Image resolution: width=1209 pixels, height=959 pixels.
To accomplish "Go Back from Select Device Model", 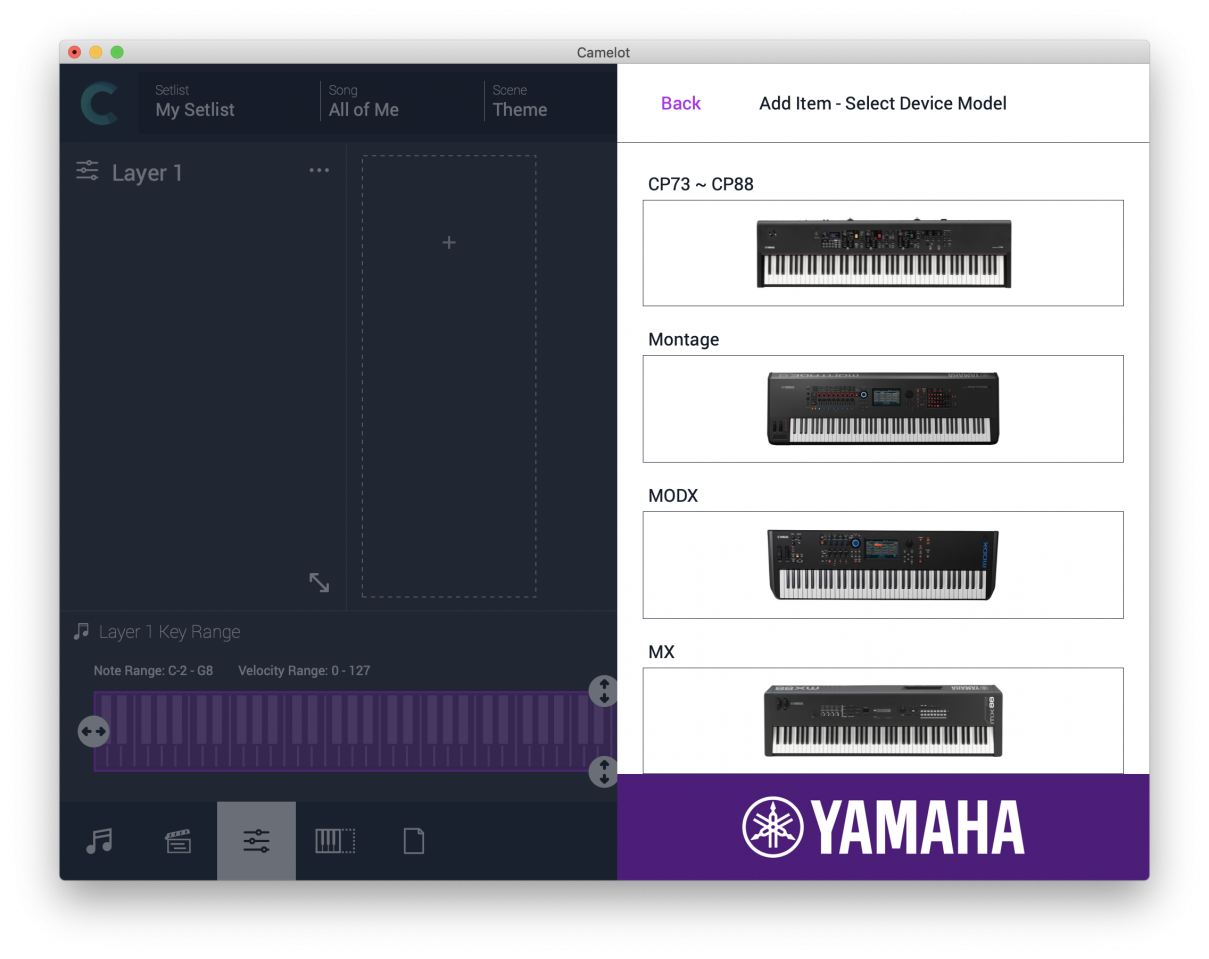I will [681, 104].
